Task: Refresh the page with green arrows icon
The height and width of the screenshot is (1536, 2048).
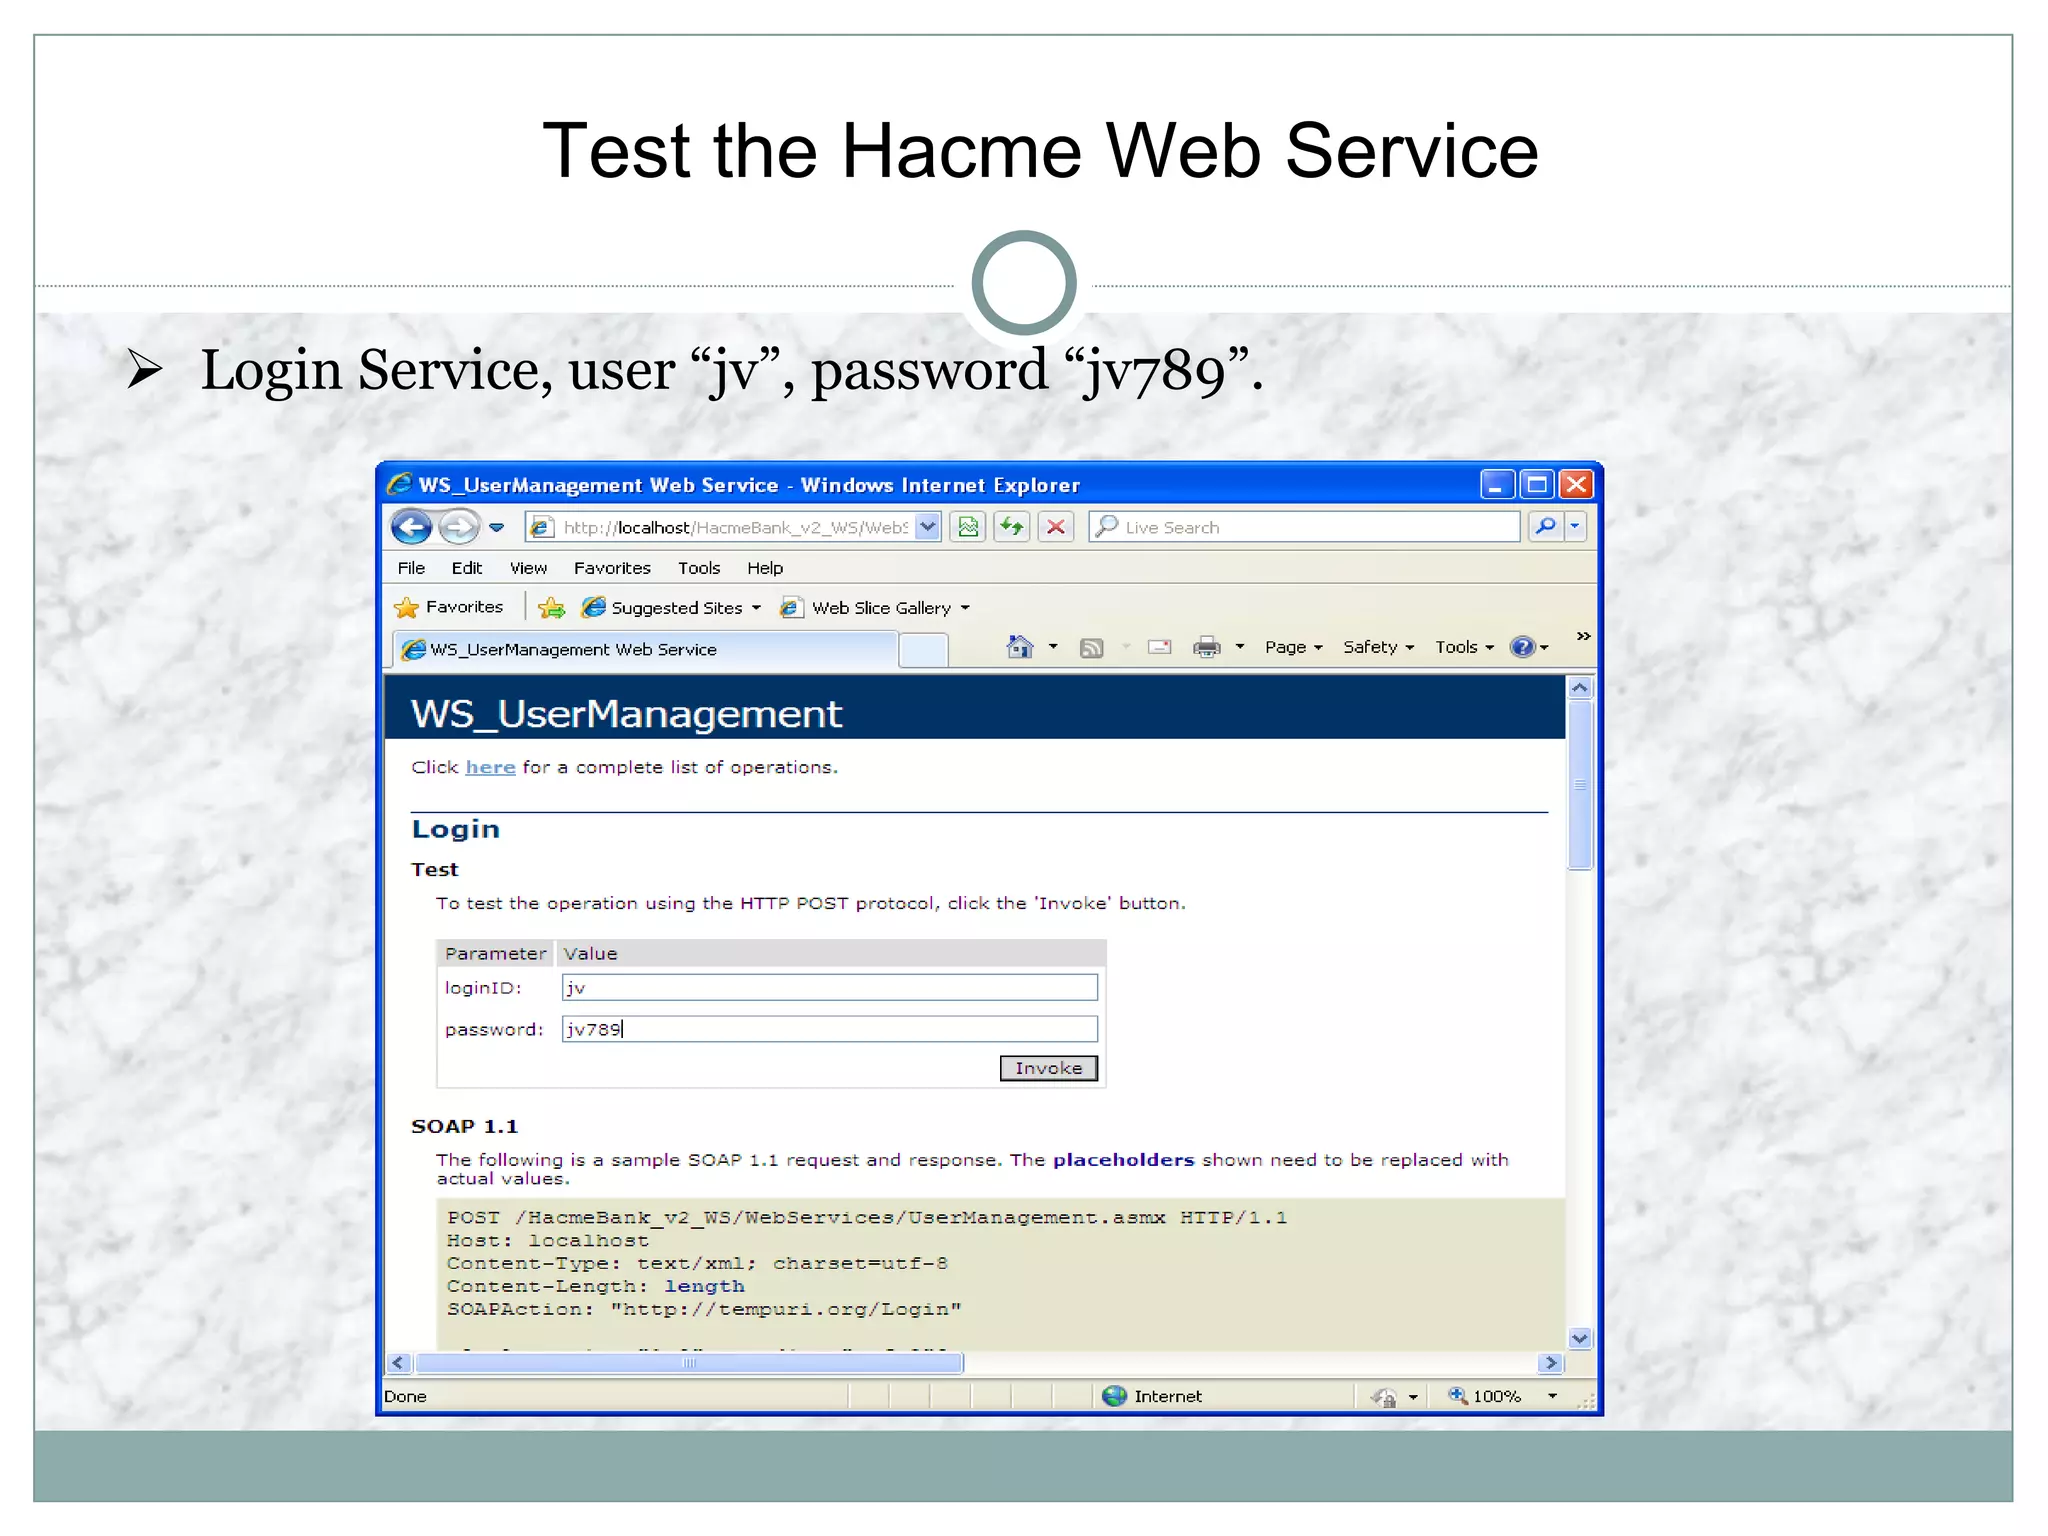Action: (x=1012, y=527)
